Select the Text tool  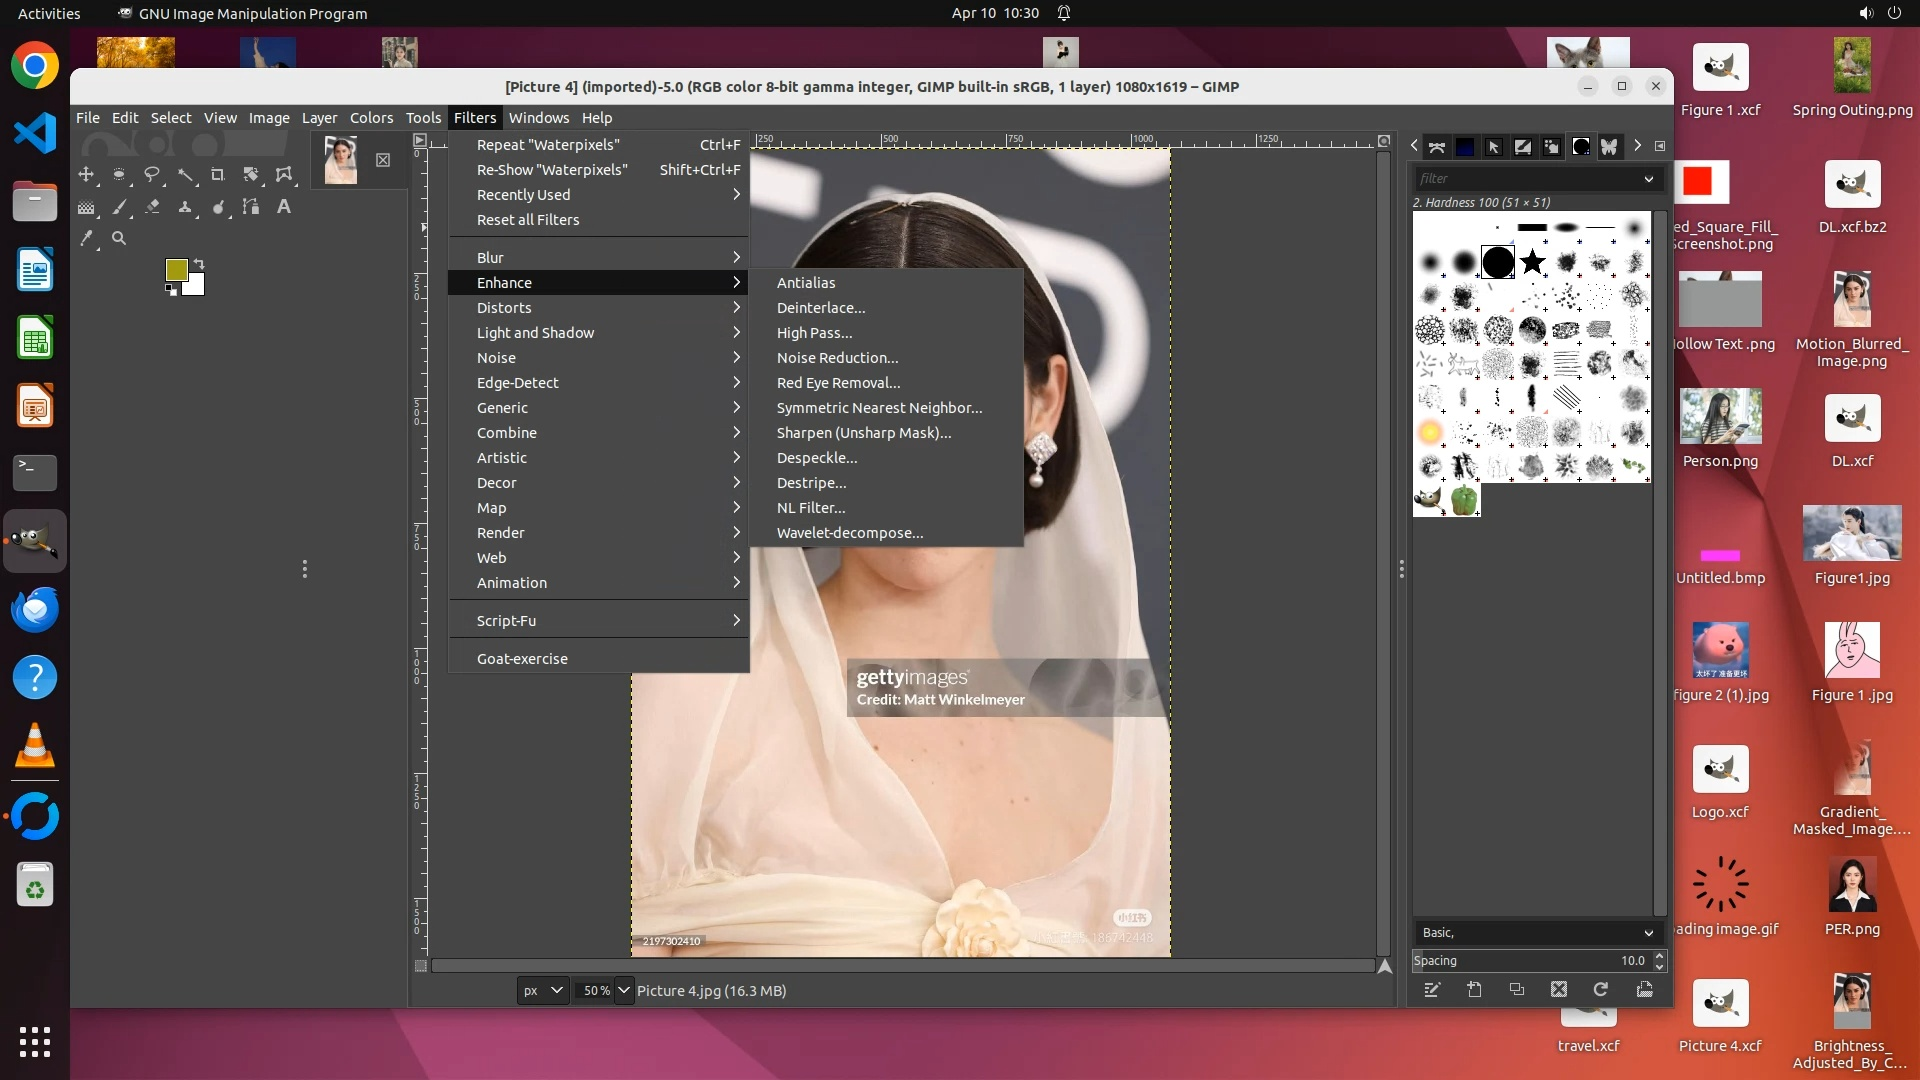tap(284, 207)
